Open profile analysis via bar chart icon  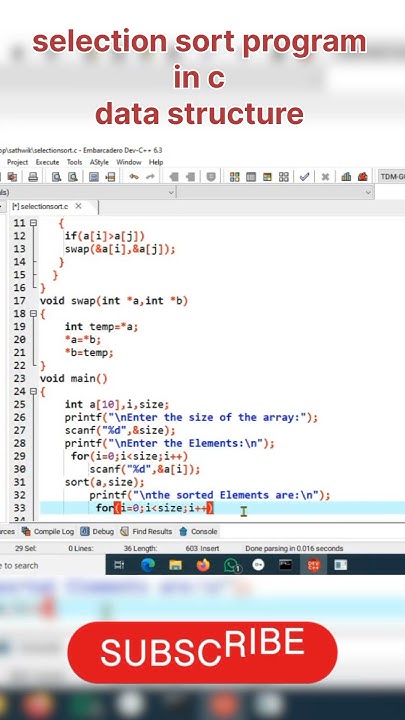(346, 177)
